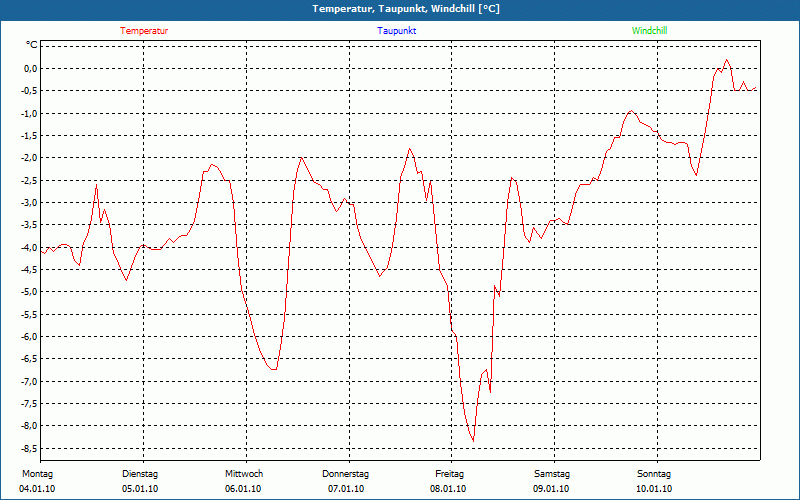Click the highest temperature peak on Sonntag
Image resolution: width=800 pixels, height=500 pixels.
pos(727,60)
